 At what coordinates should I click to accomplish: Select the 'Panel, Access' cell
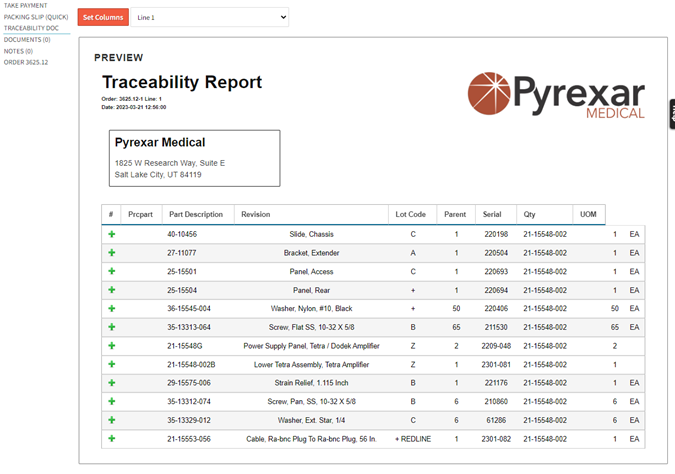[x=311, y=272]
